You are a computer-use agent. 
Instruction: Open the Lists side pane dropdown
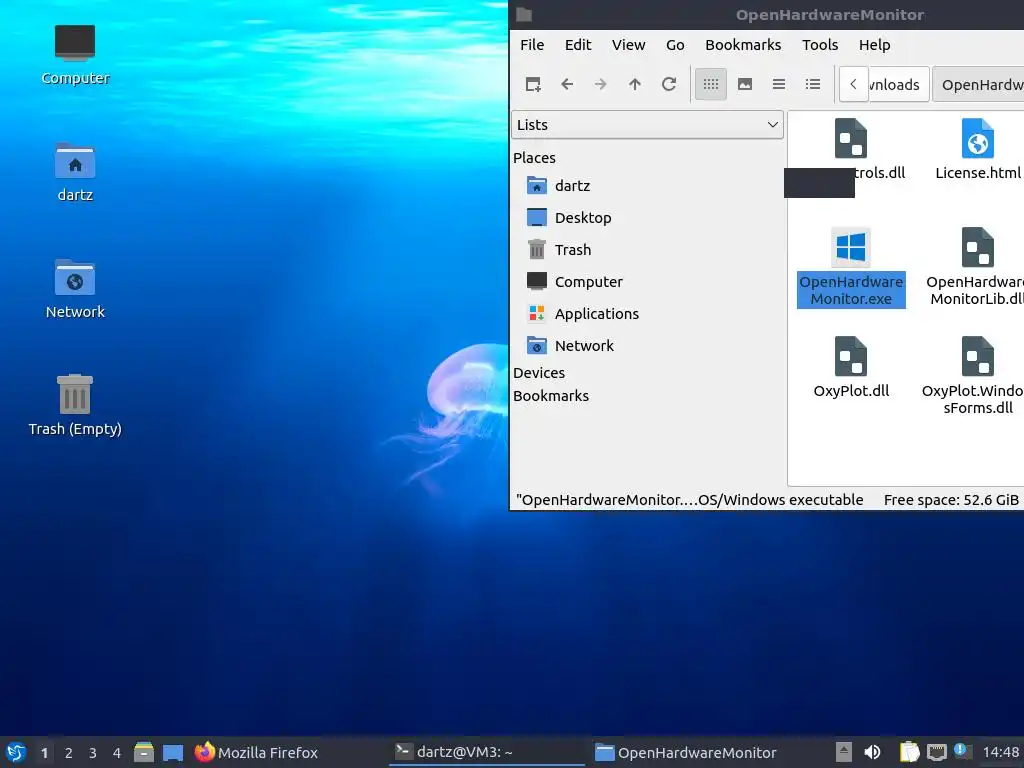click(x=647, y=125)
